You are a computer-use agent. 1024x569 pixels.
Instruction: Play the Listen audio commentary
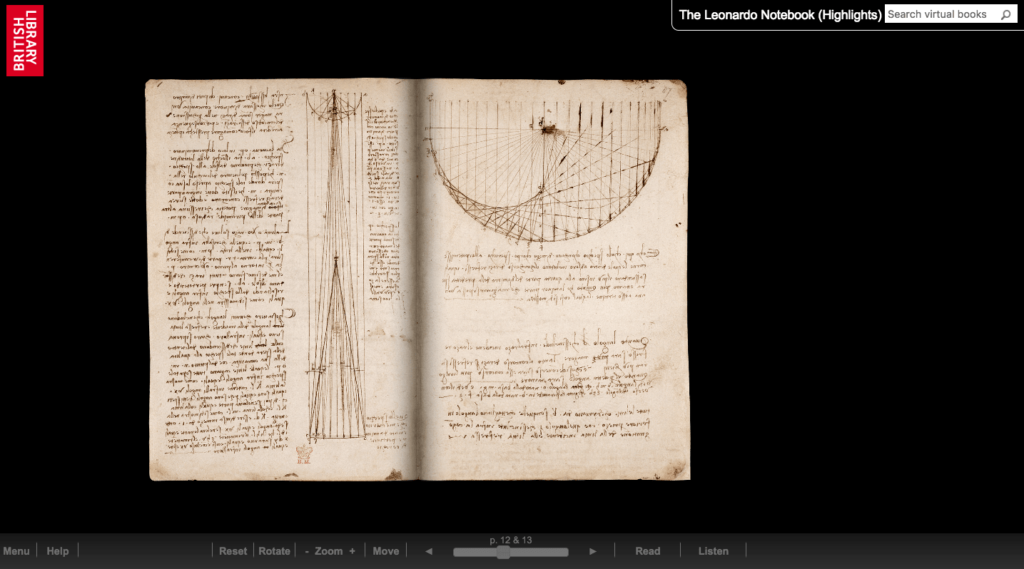[713, 551]
